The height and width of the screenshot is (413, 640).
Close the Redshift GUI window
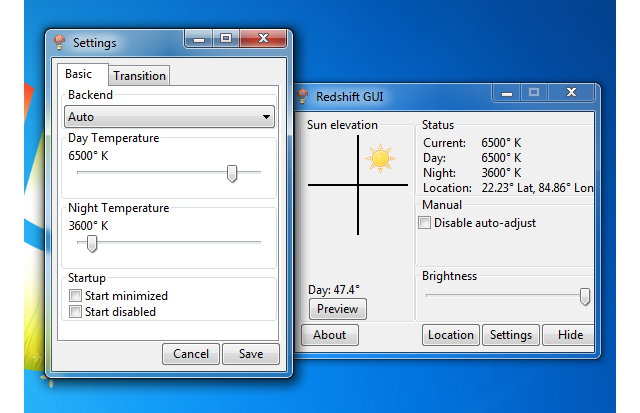coord(571,93)
